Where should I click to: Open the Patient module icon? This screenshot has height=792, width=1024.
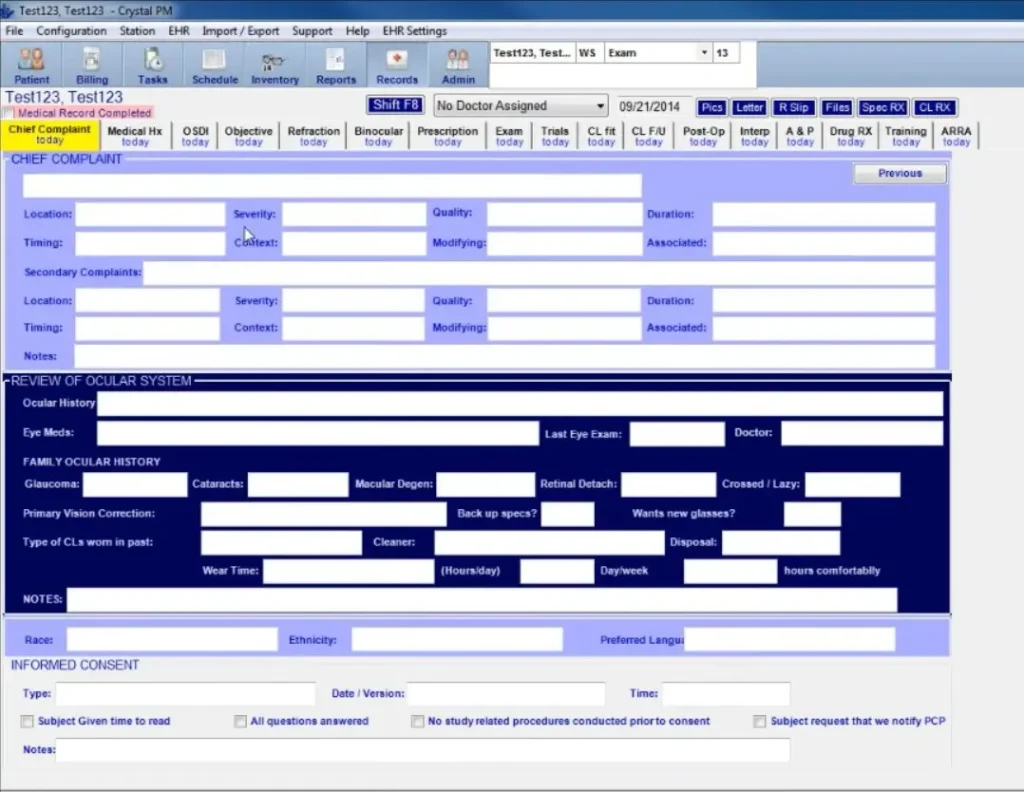click(30, 64)
